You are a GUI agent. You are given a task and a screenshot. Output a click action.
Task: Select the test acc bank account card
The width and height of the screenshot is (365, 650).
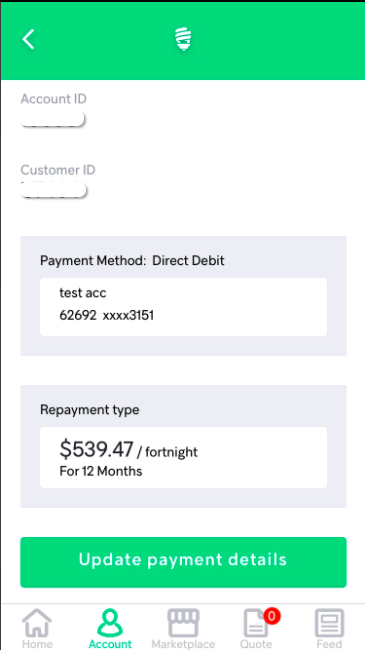[x=183, y=307]
